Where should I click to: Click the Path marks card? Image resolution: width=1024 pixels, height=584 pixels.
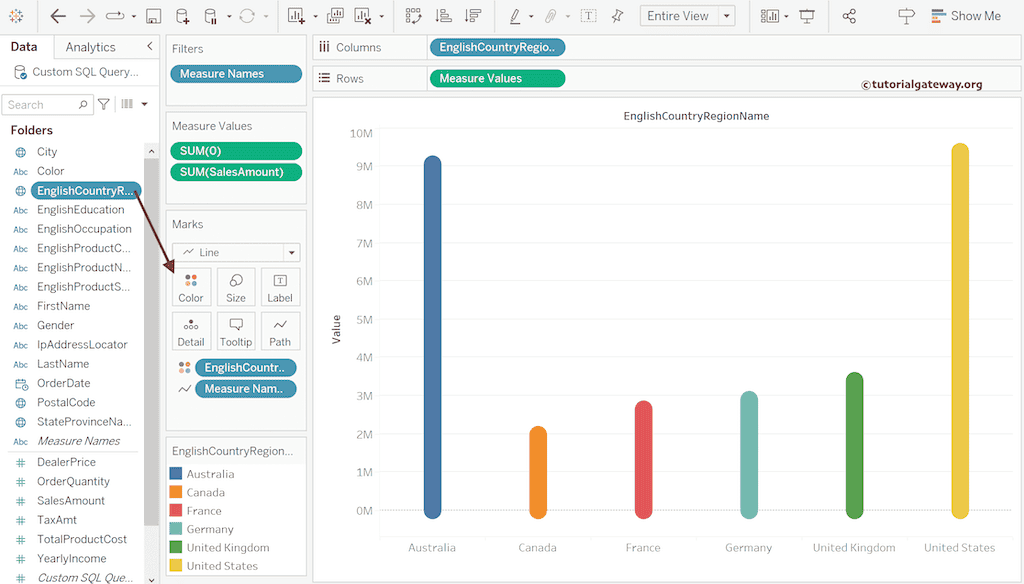280,331
